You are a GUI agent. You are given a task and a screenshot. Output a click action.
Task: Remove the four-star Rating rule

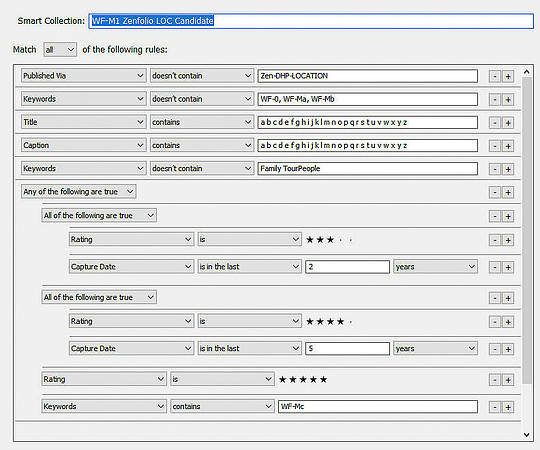coord(495,322)
